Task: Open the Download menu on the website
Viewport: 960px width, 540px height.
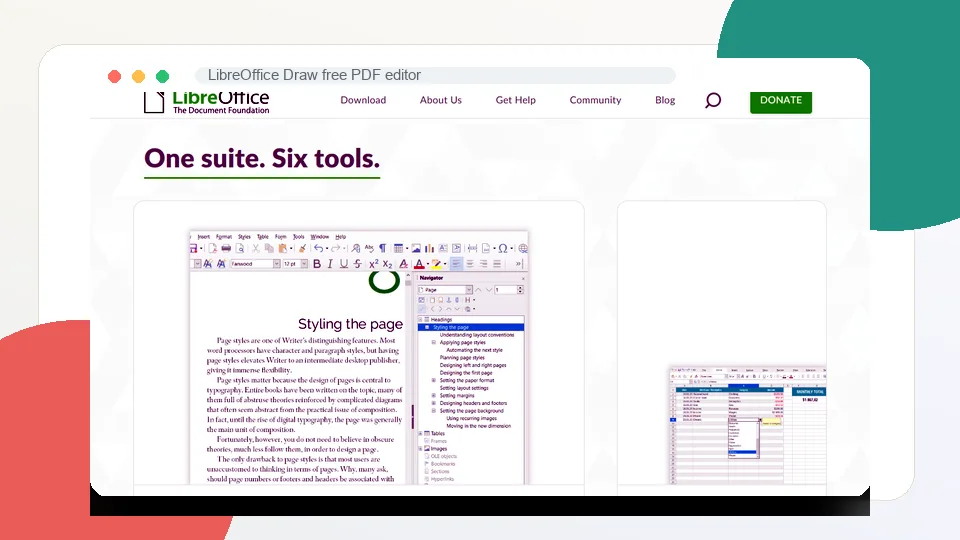Action: tap(363, 100)
